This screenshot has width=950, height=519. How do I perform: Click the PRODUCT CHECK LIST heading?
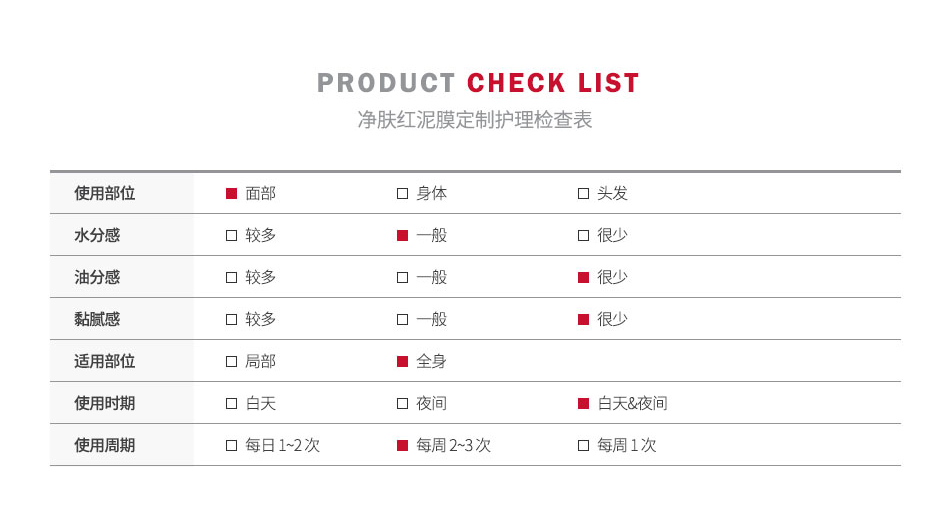pos(478,83)
